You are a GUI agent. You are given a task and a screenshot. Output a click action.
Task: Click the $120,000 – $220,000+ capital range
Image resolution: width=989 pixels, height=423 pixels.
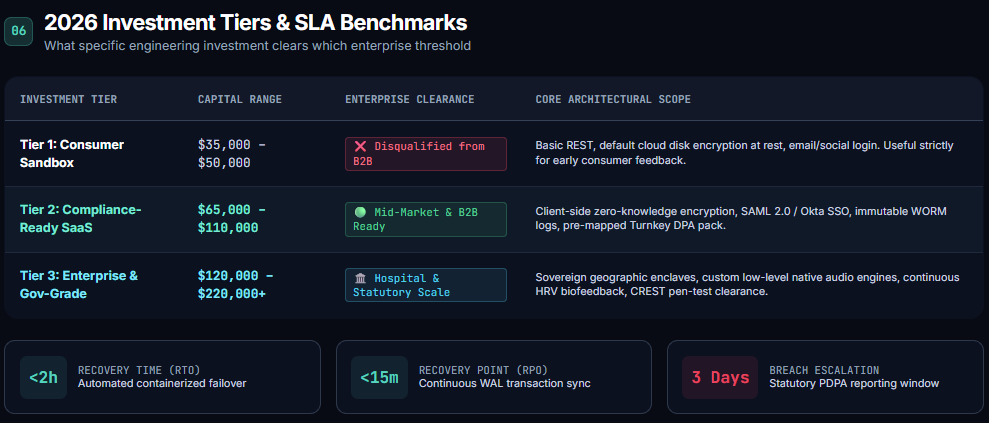235,285
